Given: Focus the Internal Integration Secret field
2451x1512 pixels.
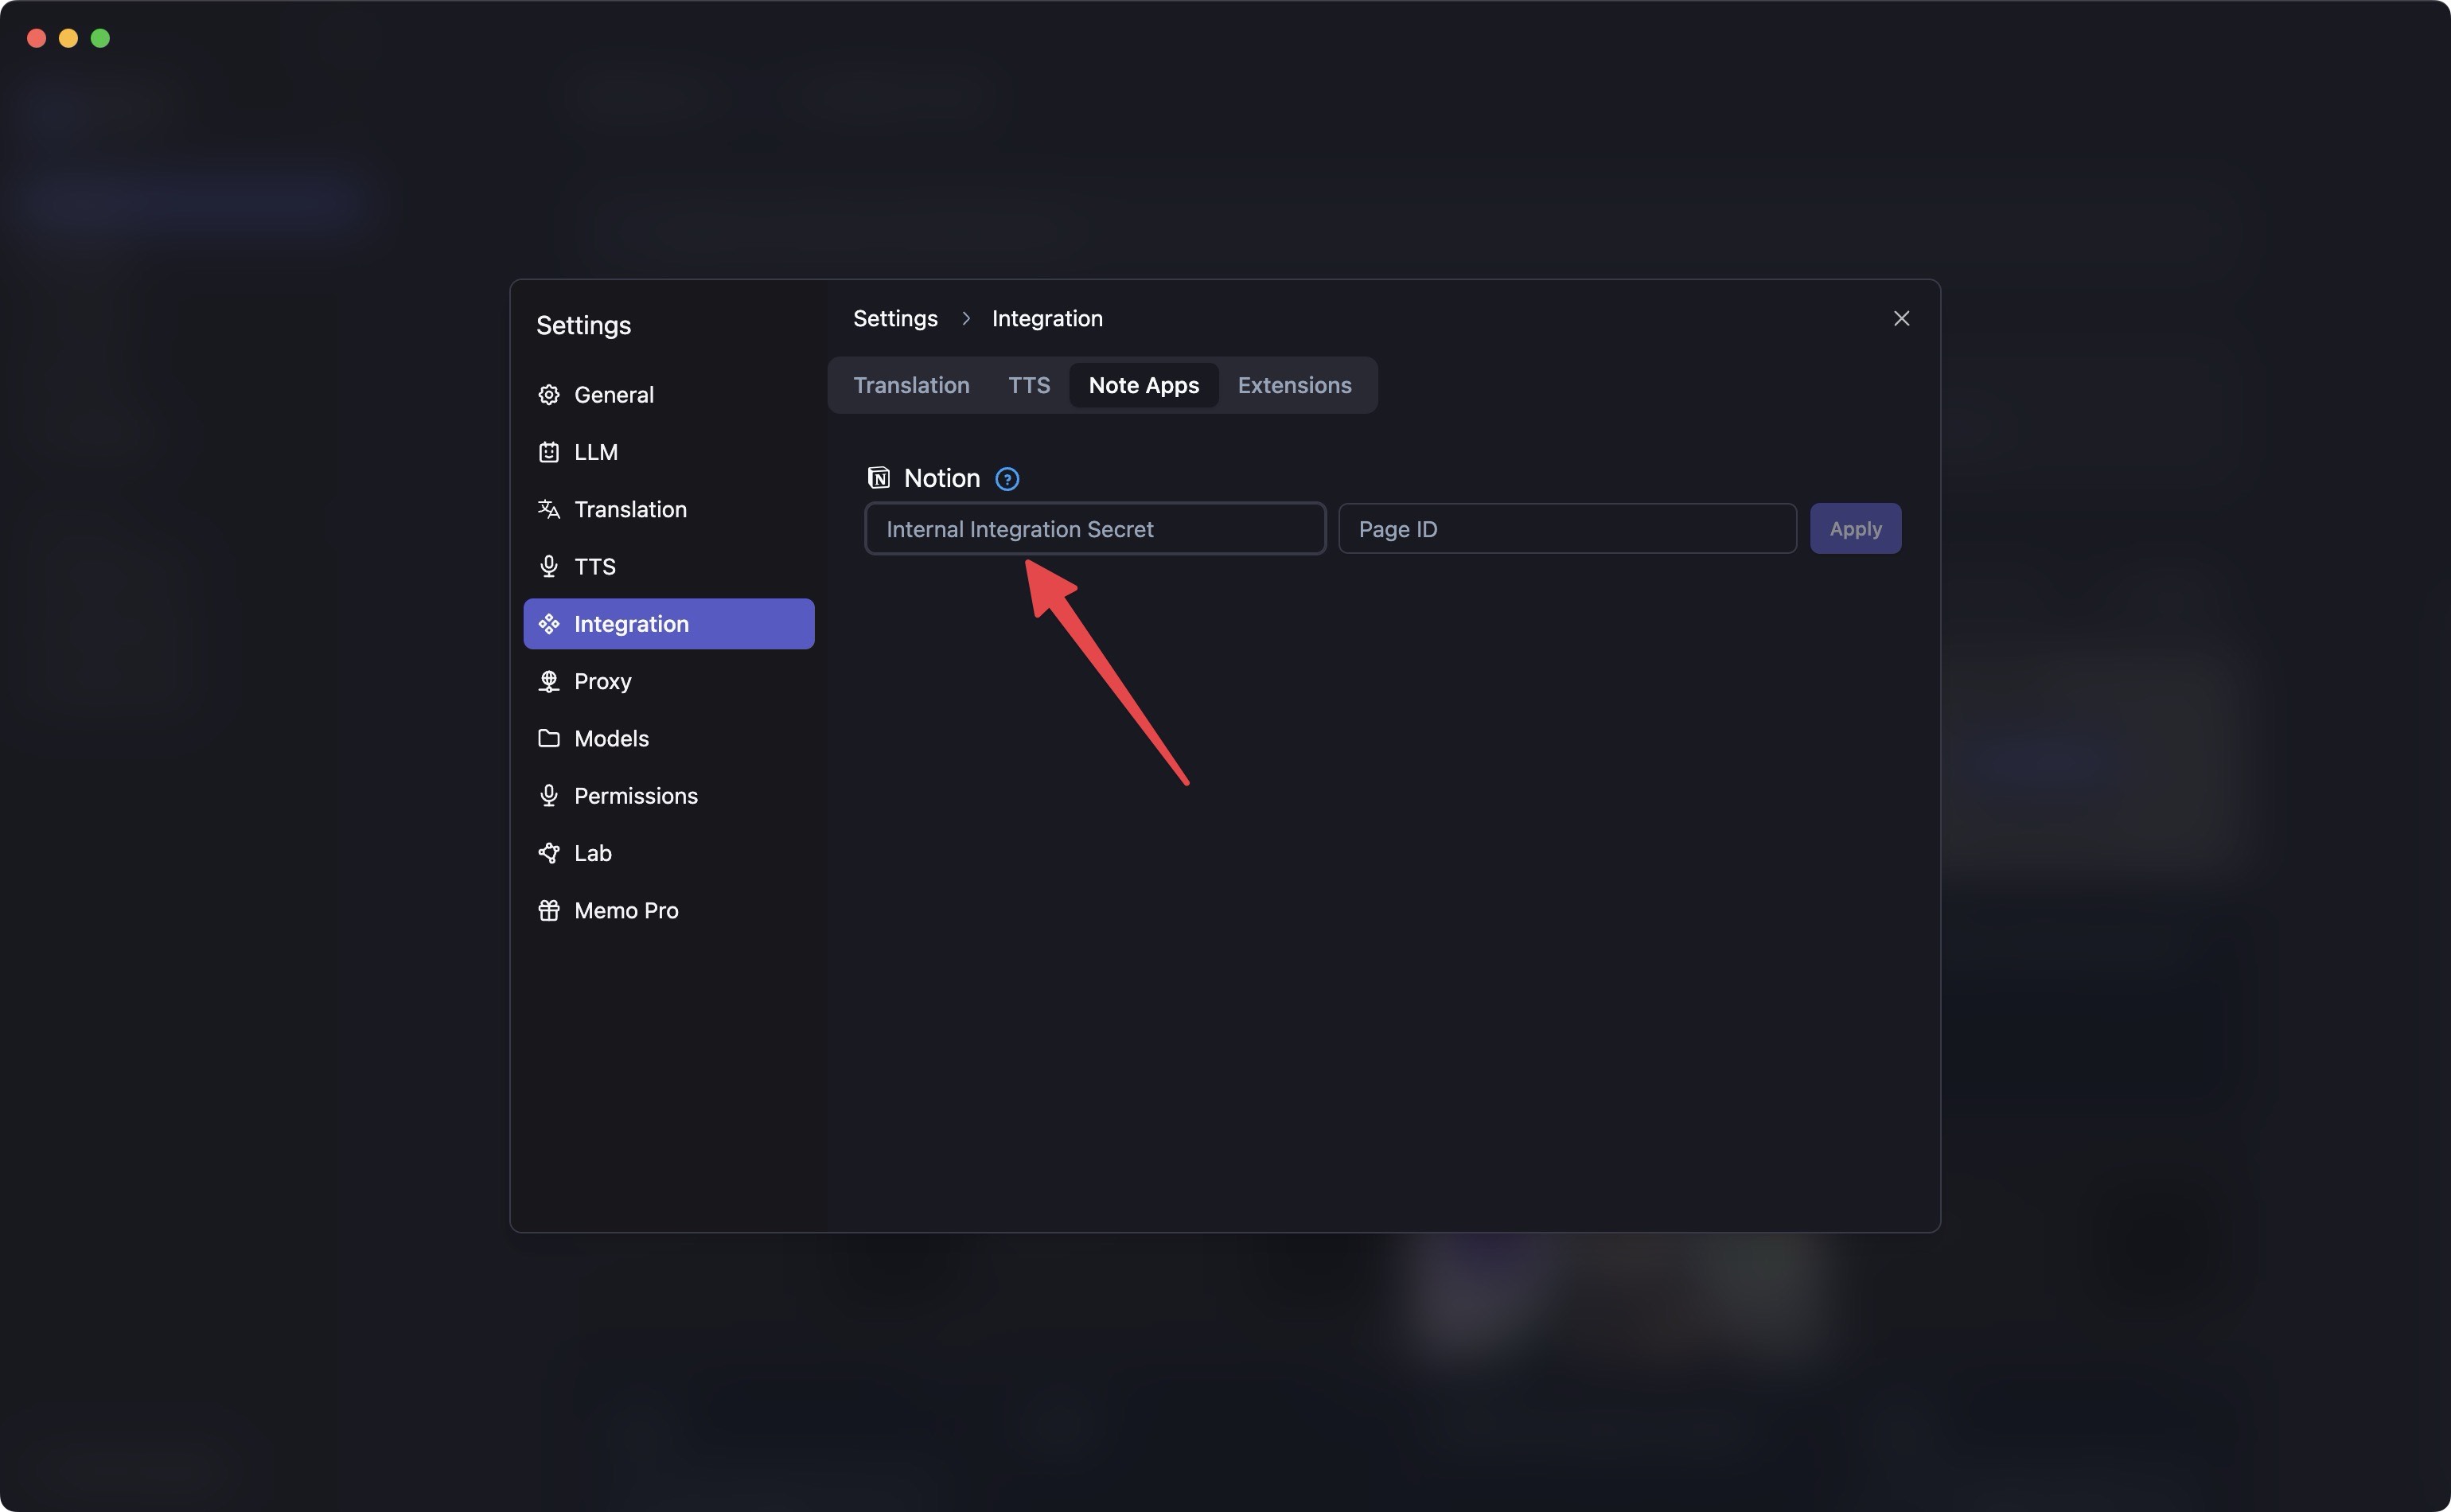Looking at the screenshot, I should tap(1095, 529).
